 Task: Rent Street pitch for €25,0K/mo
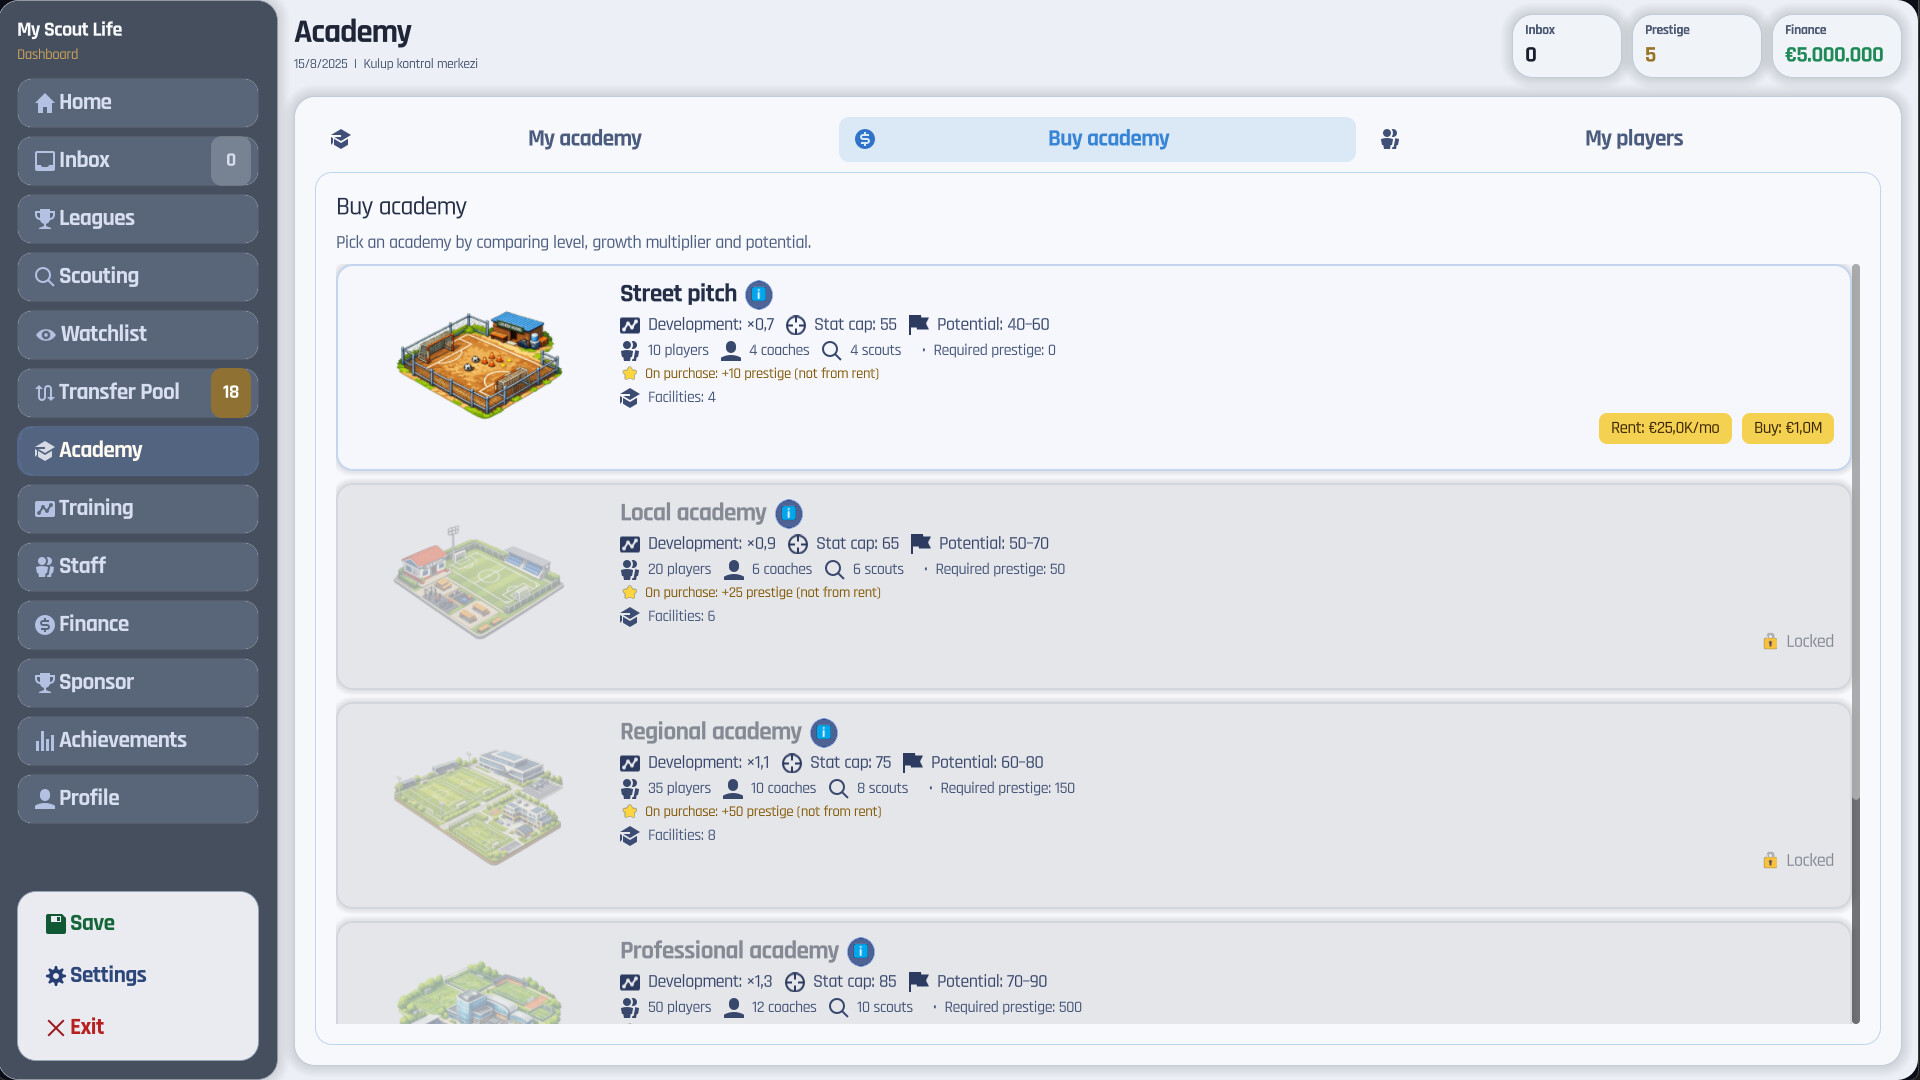pyautogui.click(x=1664, y=428)
